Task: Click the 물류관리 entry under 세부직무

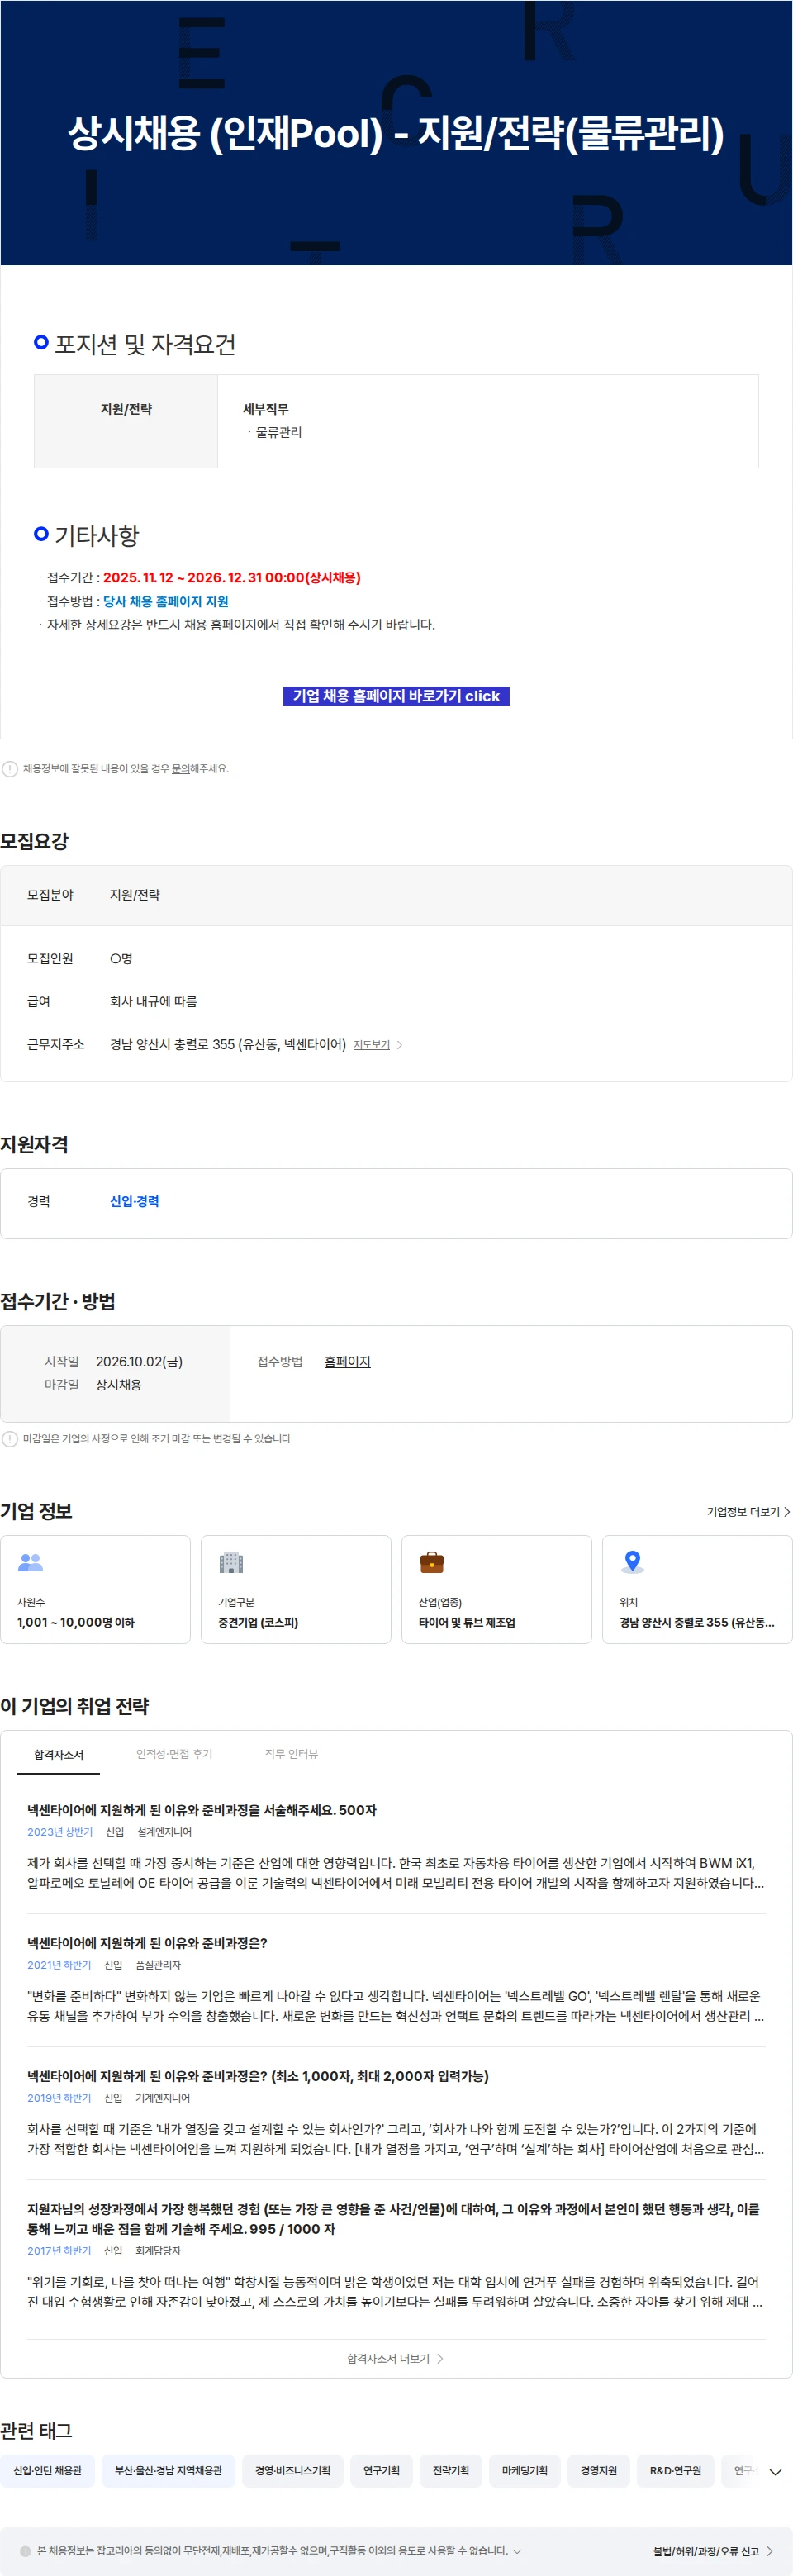Action: (x=279, y=432)
